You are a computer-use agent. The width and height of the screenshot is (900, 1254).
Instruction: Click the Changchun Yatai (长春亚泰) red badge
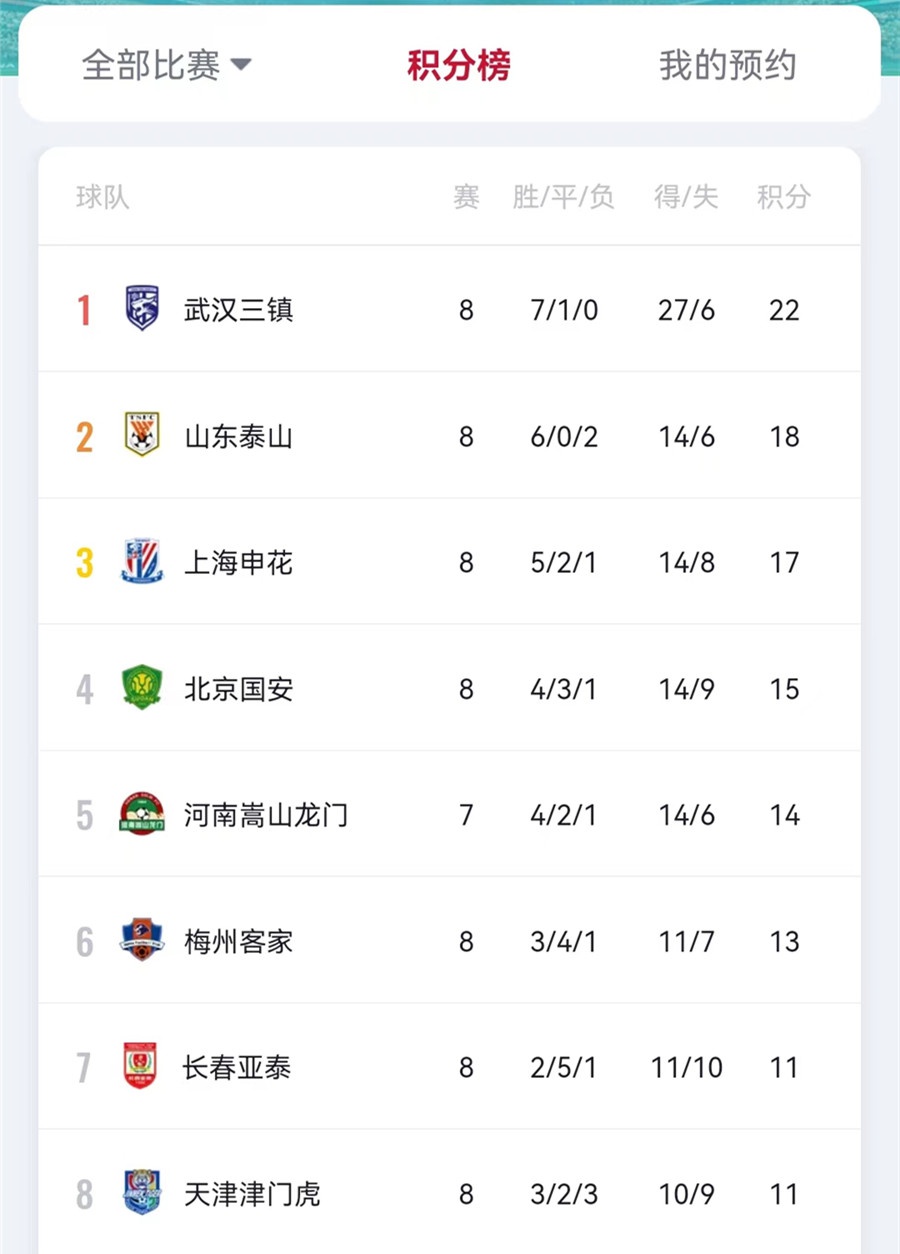pos(140,1067)
